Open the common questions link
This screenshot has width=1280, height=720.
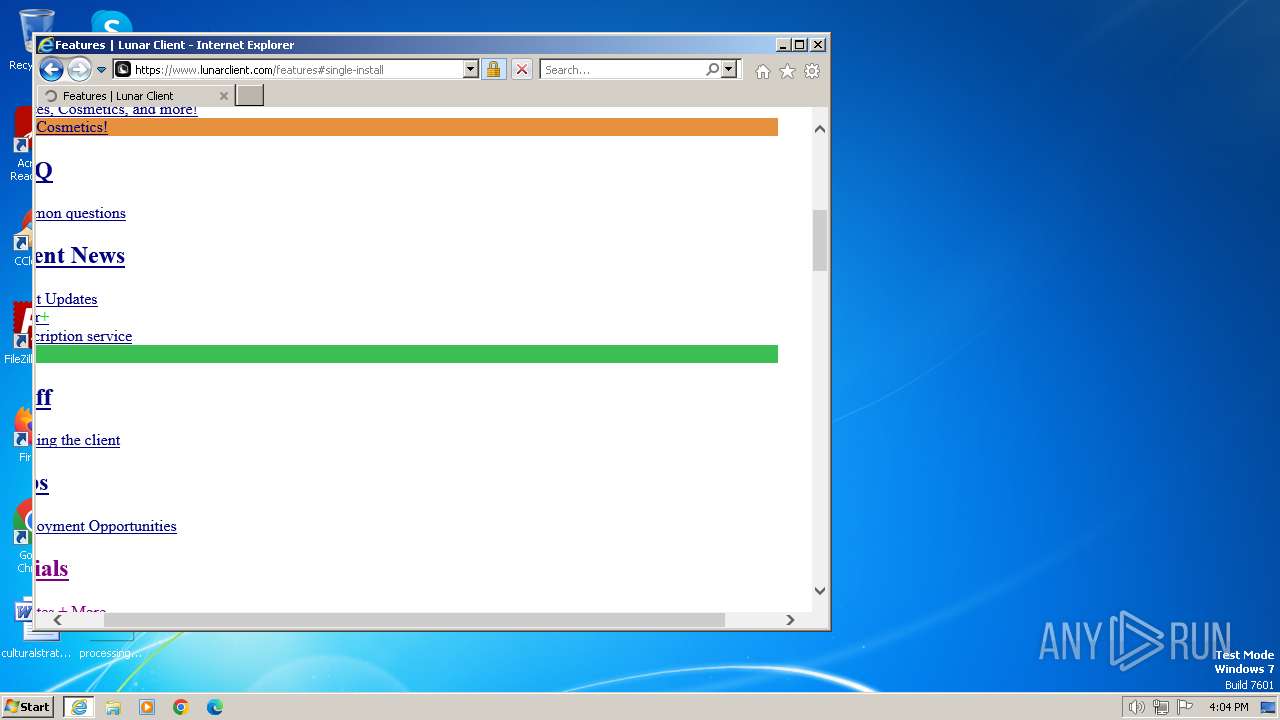[x=80, y=213]
